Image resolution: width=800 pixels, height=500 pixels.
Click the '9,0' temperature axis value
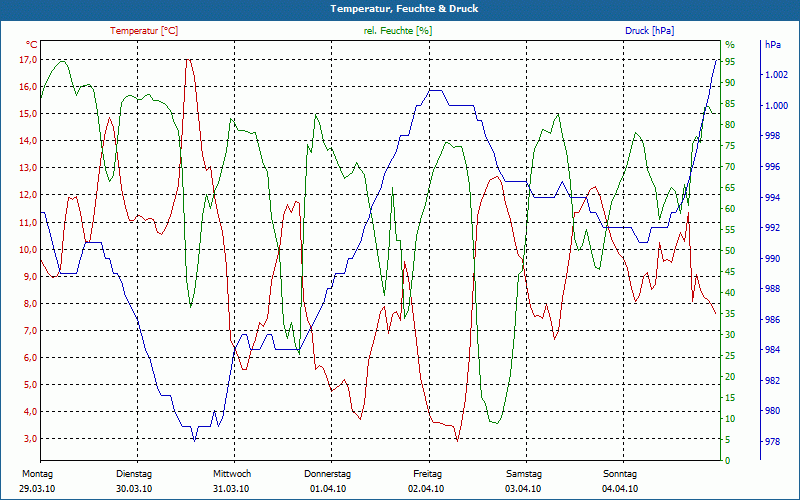coord(30,277)
